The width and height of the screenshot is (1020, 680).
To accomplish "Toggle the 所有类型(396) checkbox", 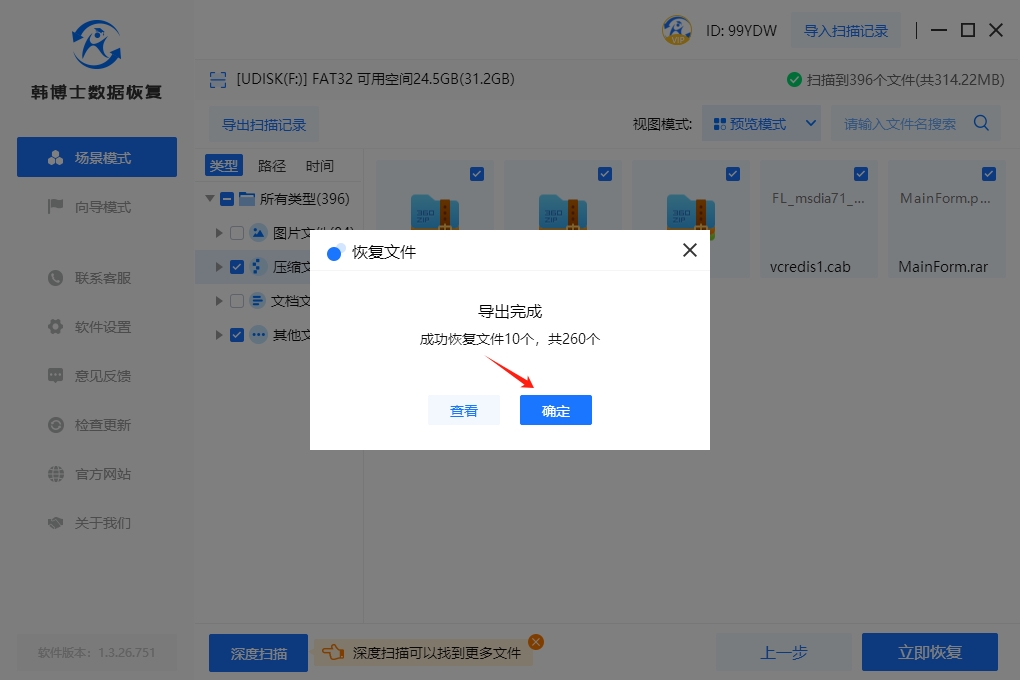I will pyautogui.click(x=227, y=199).
